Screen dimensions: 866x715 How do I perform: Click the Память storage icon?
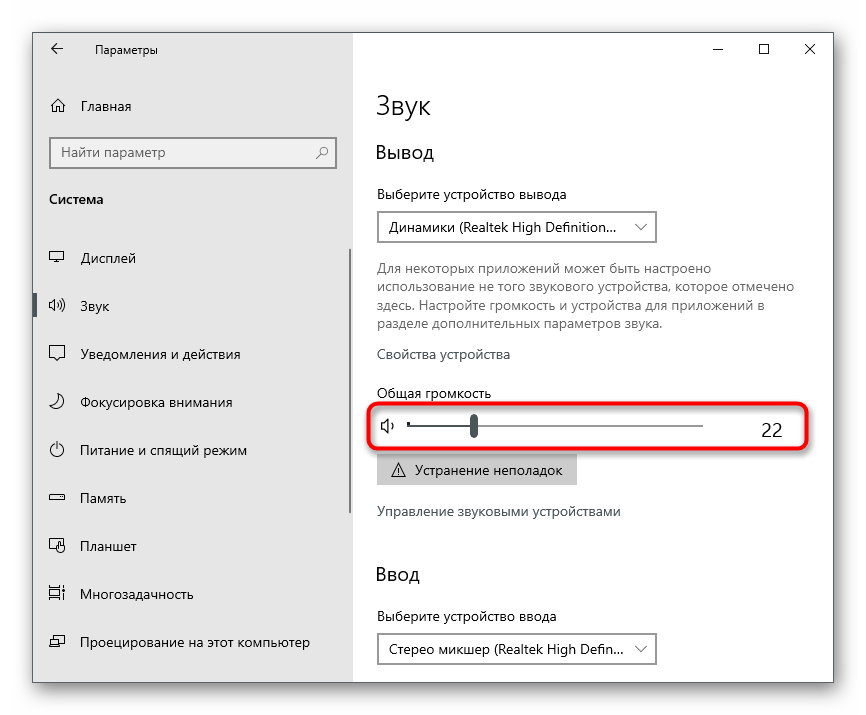coord(58,498)
